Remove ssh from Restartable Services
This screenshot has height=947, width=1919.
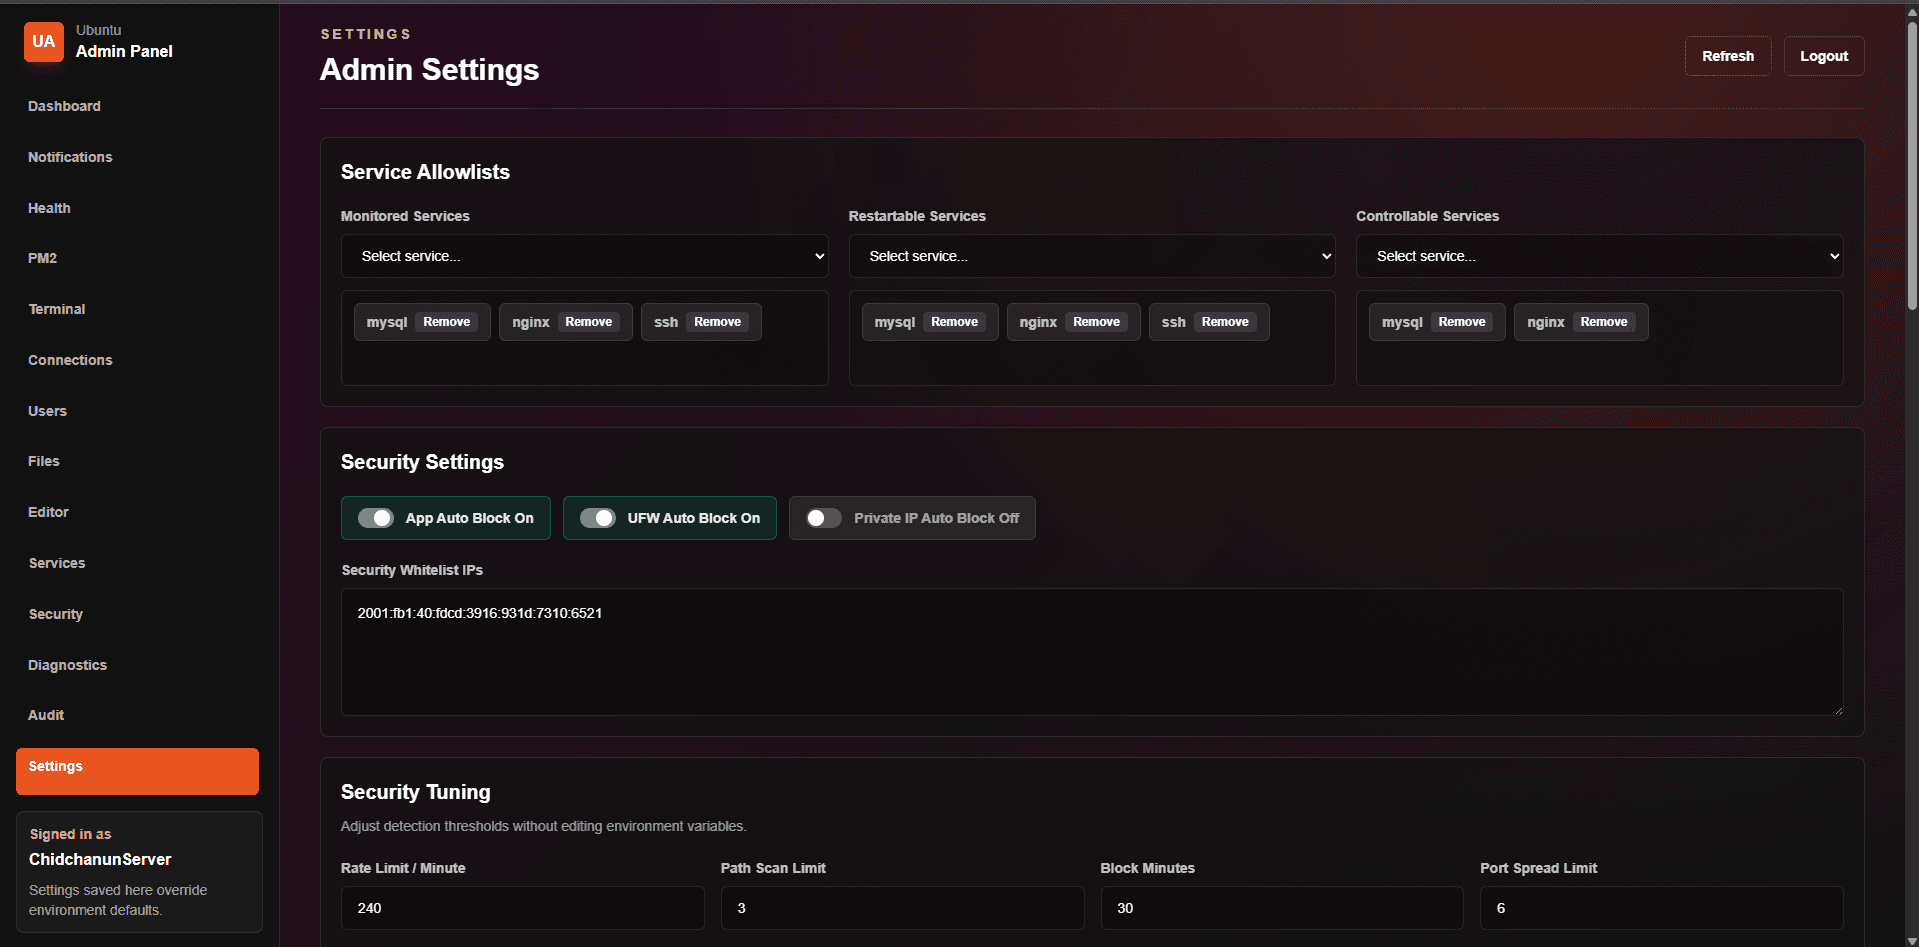1225,322
